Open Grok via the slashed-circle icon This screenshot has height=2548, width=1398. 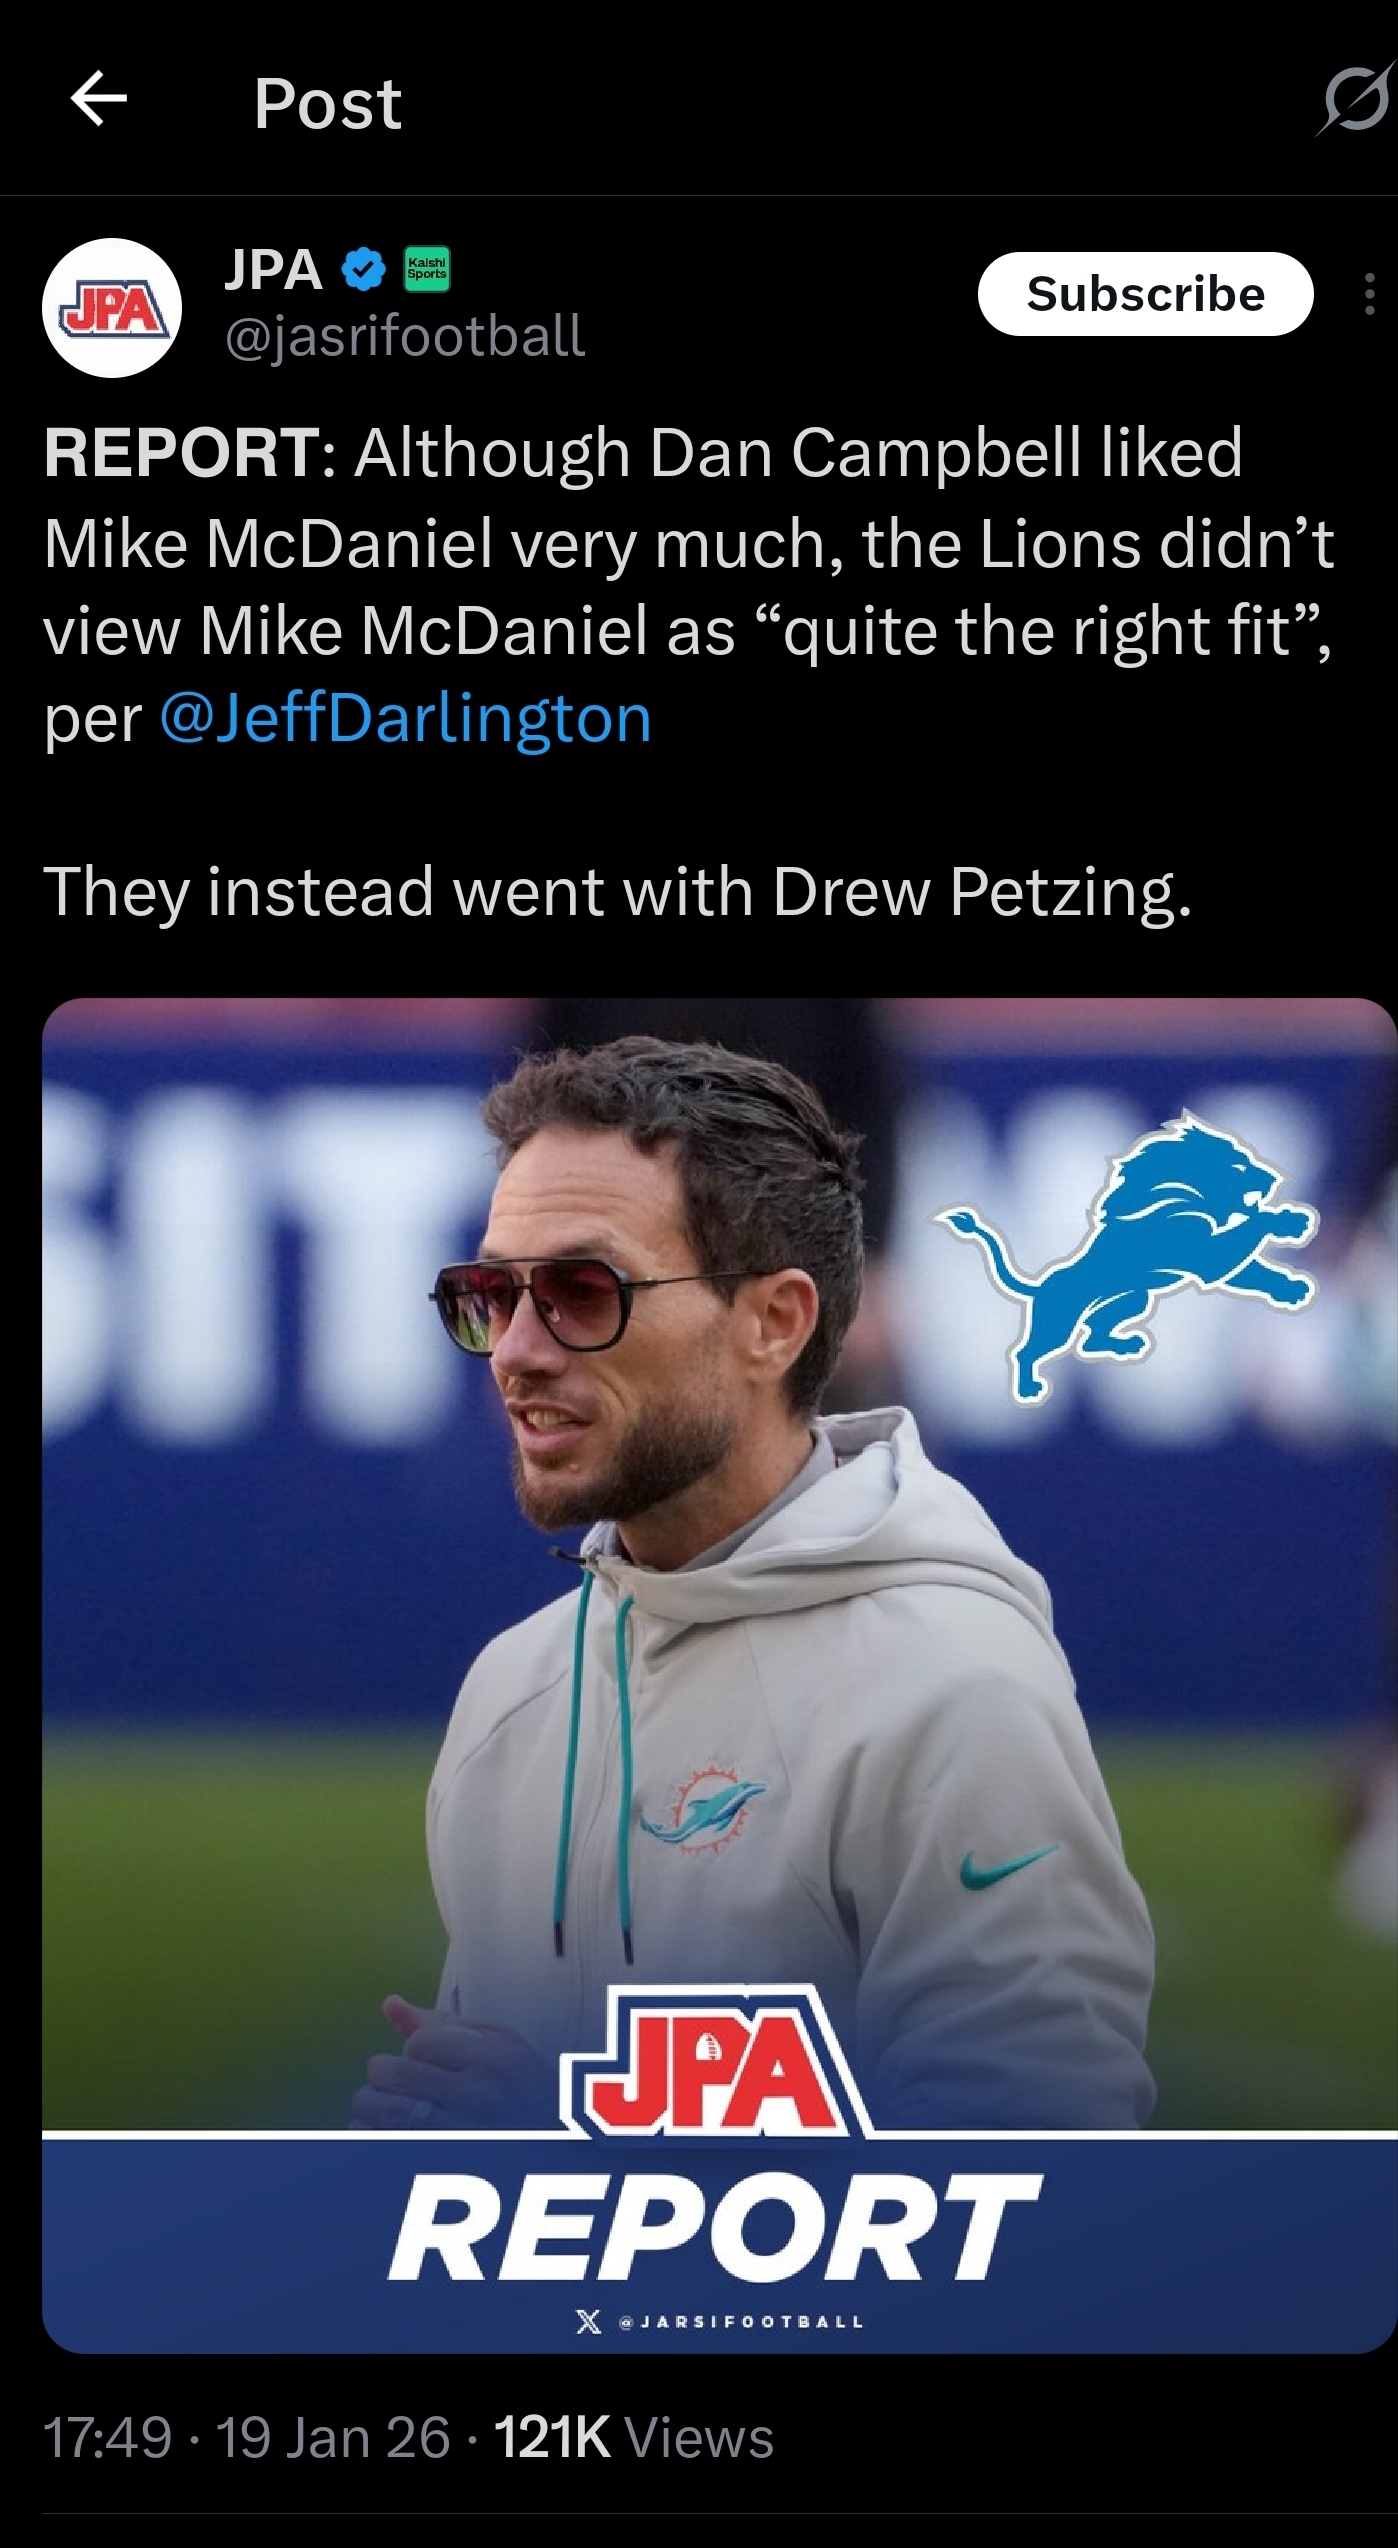[x=1355, y=99]
